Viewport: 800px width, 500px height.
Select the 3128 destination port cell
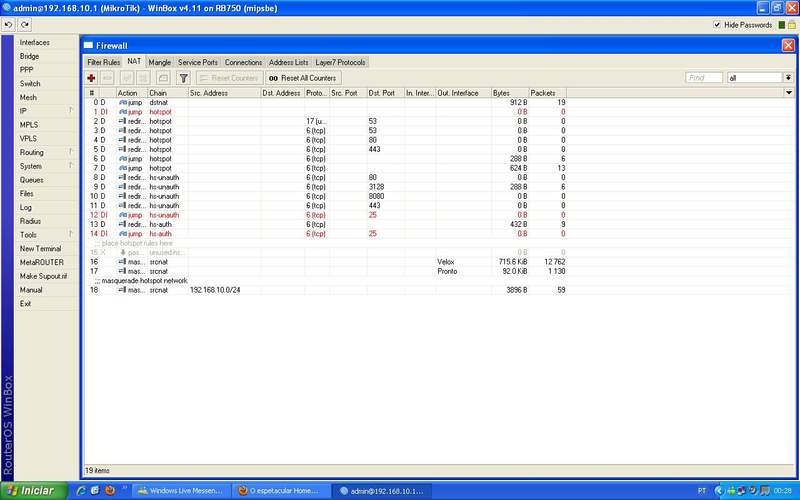coord(377,187)
